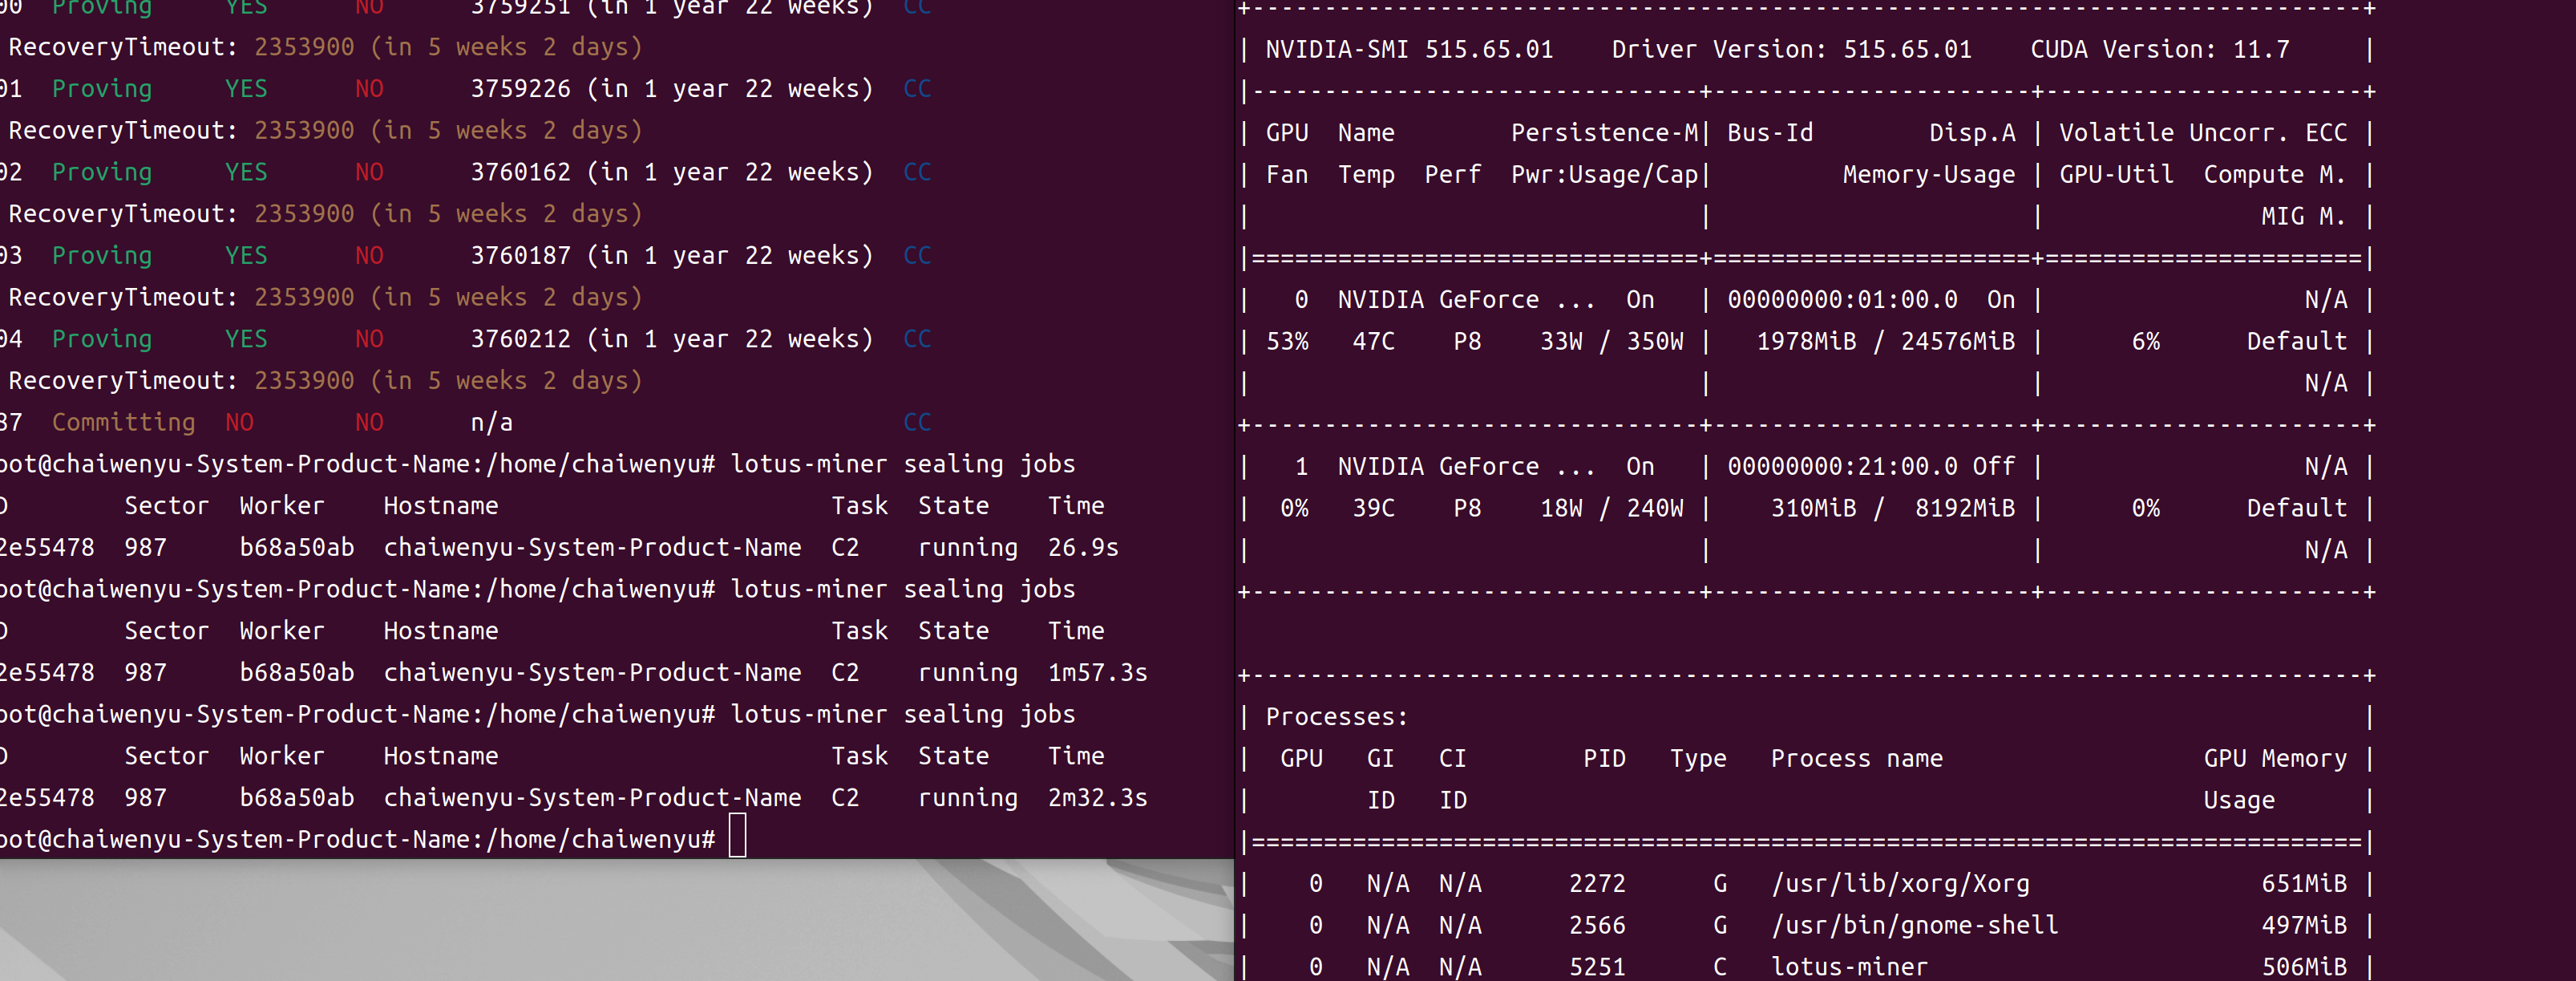Click the "Persistence-M" column header
The width and height of the screenshot is (2576, 981).
(x=1604, y=132)
